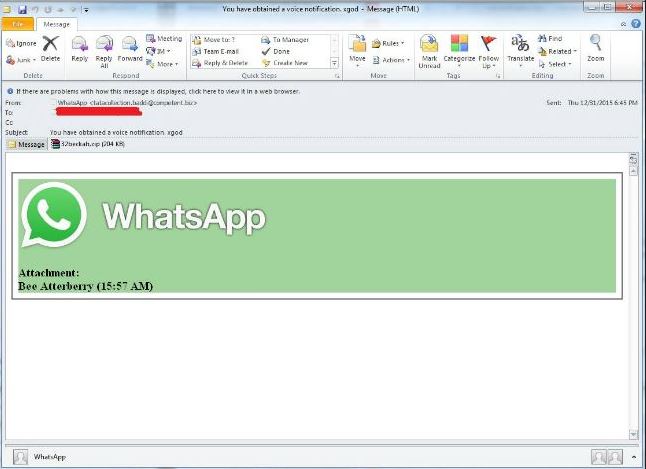
Task: Open the Select dropdown
Action: point(555,64)
